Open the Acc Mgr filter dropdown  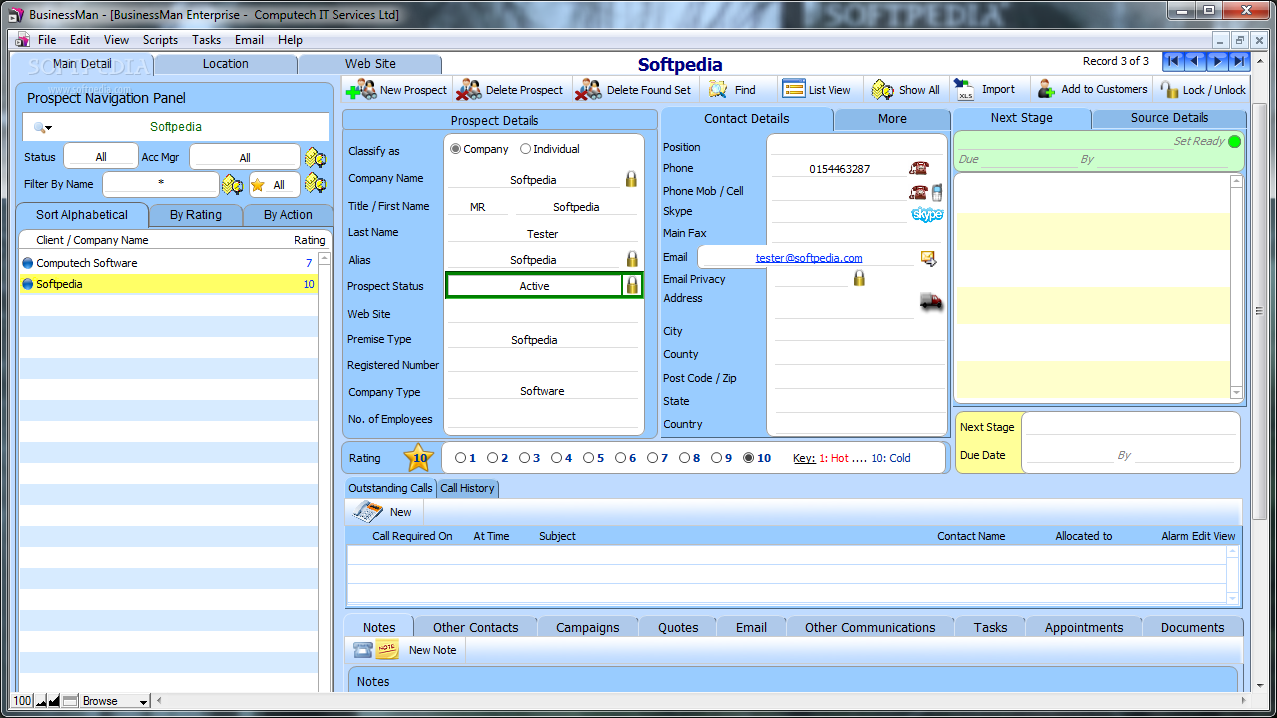[x=245, y=157]
